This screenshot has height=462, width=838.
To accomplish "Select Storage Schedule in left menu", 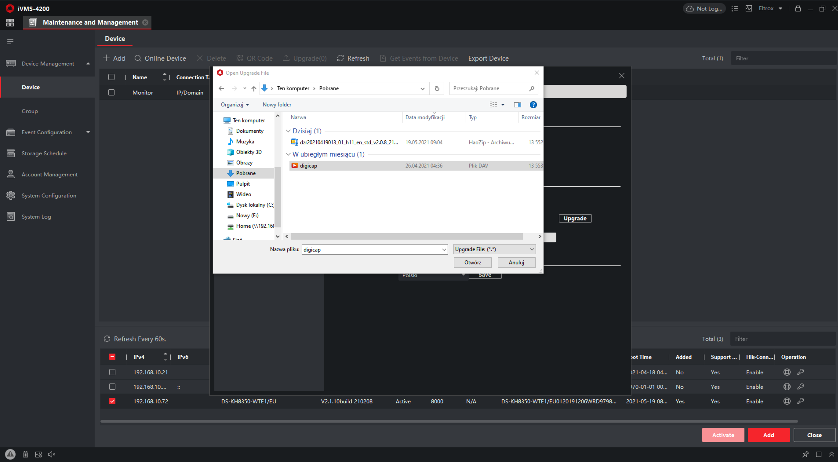I will pos(44,153).
